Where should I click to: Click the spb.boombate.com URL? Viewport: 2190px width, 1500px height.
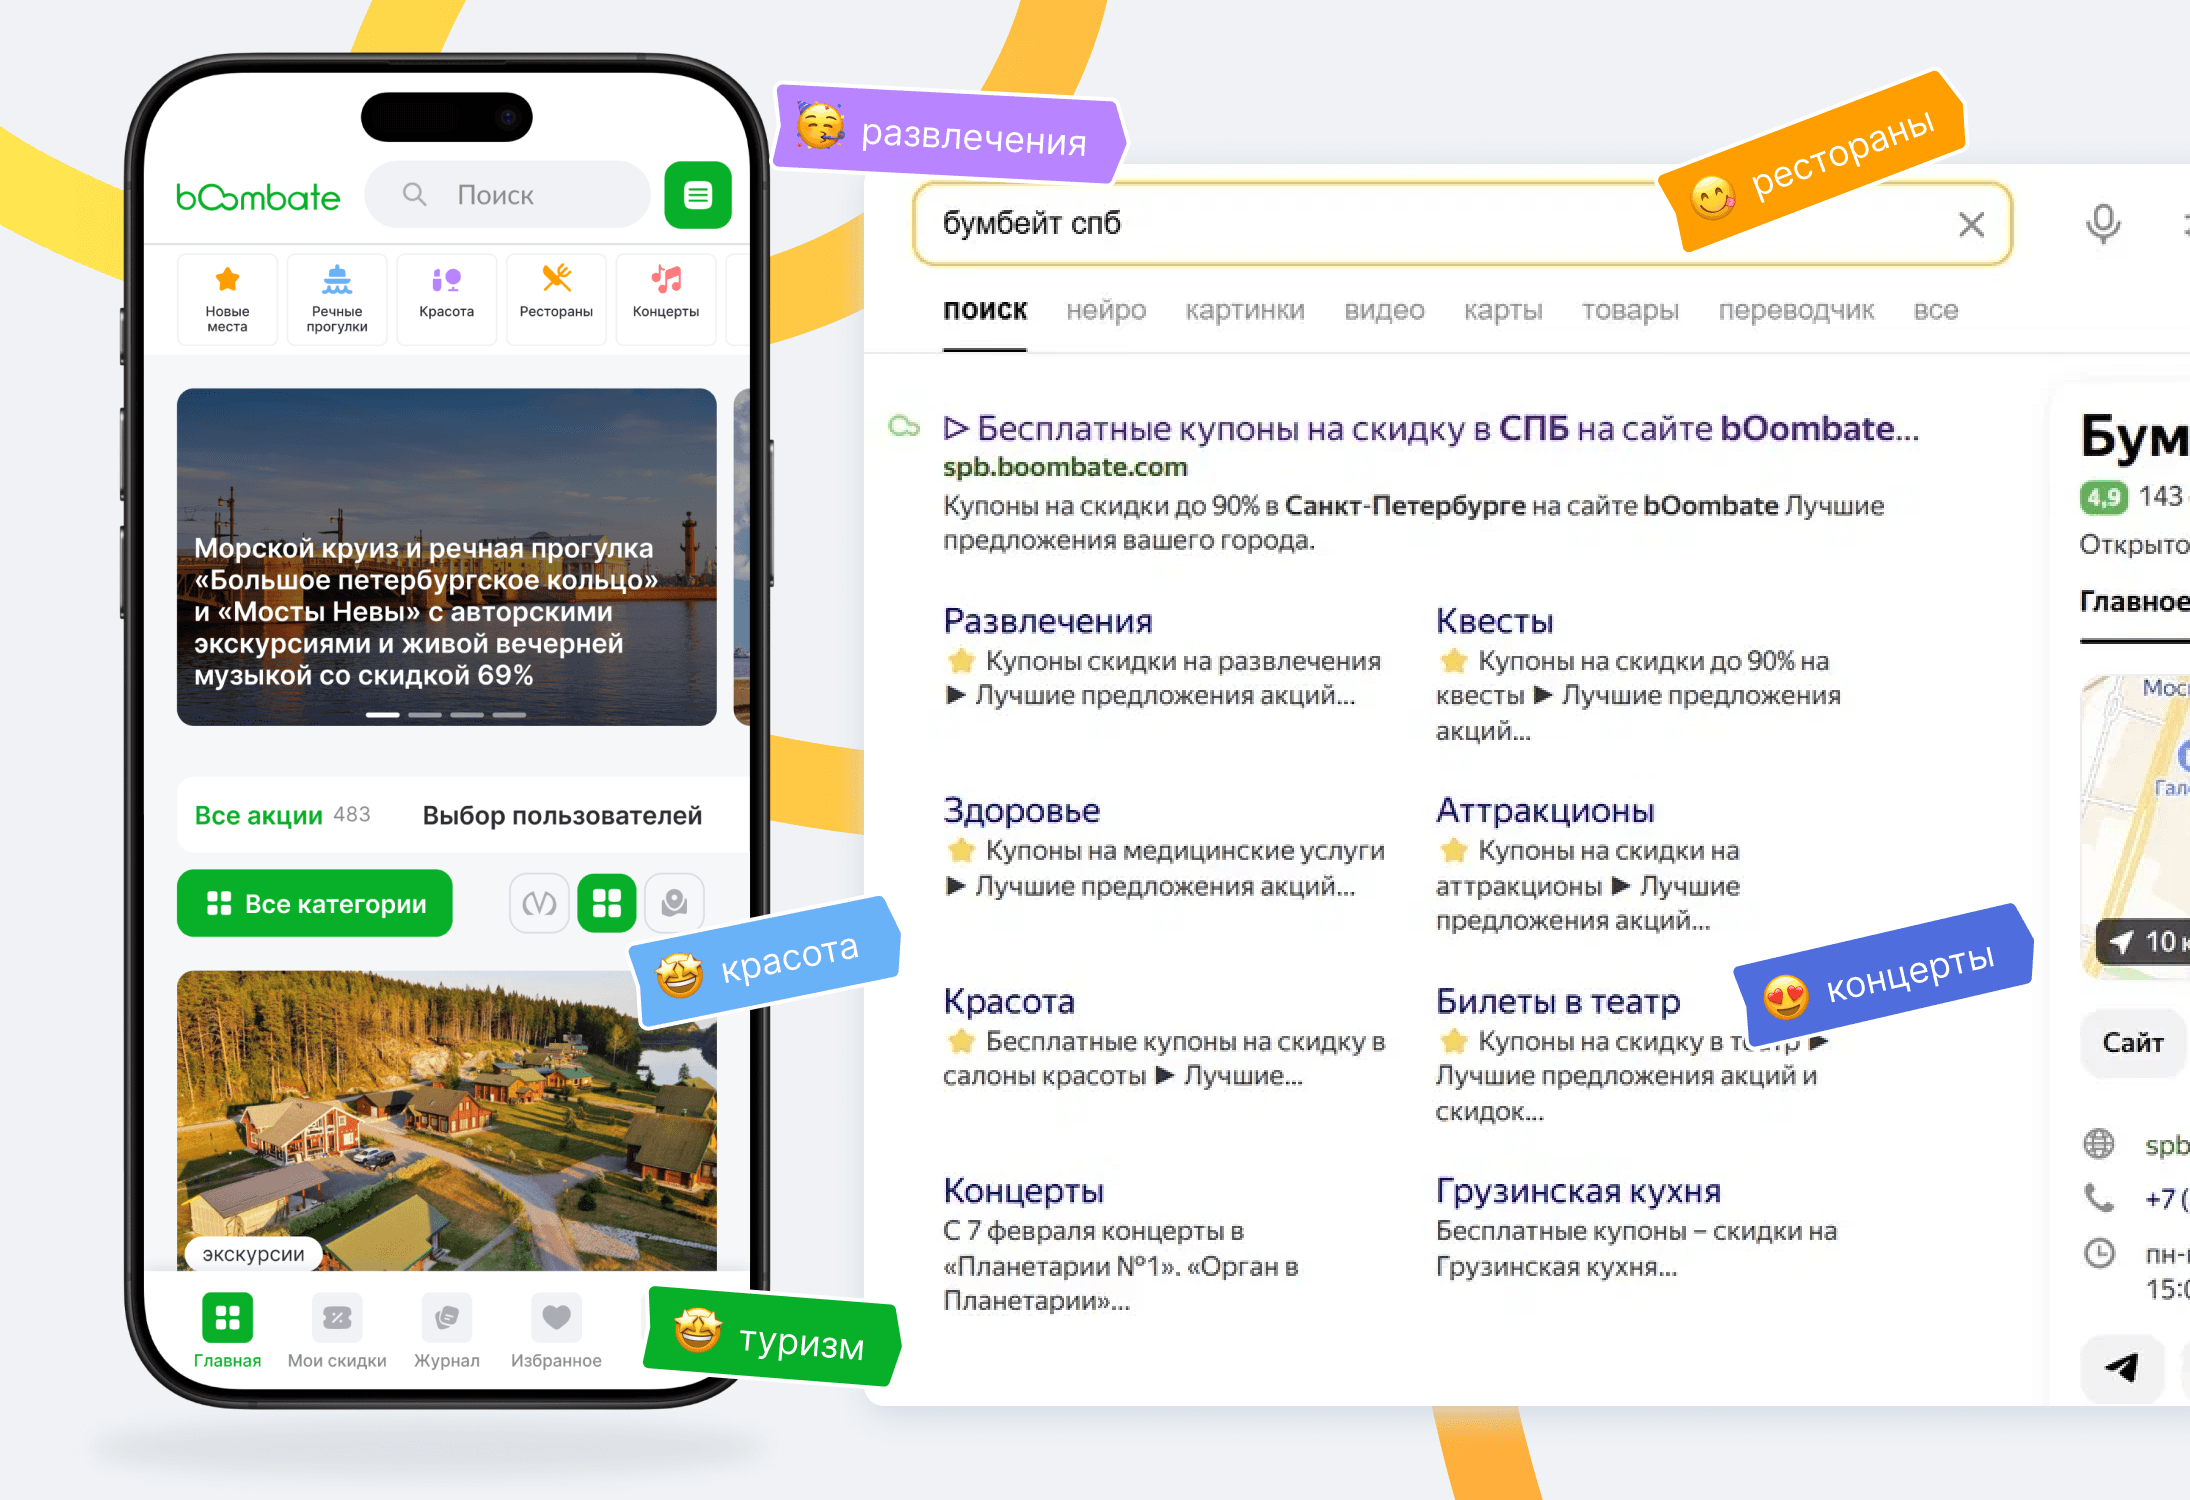tap(1065, 467)
